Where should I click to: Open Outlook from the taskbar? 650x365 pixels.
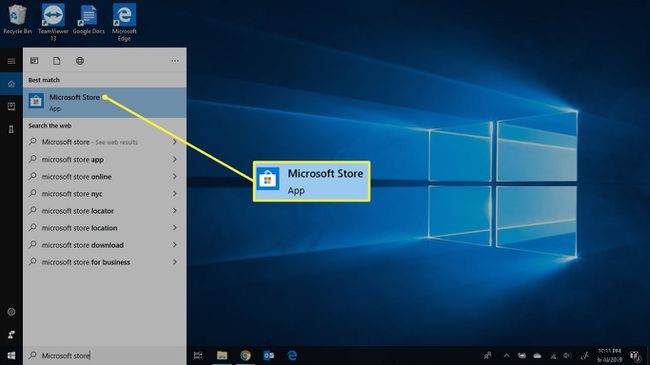[269, 355]
